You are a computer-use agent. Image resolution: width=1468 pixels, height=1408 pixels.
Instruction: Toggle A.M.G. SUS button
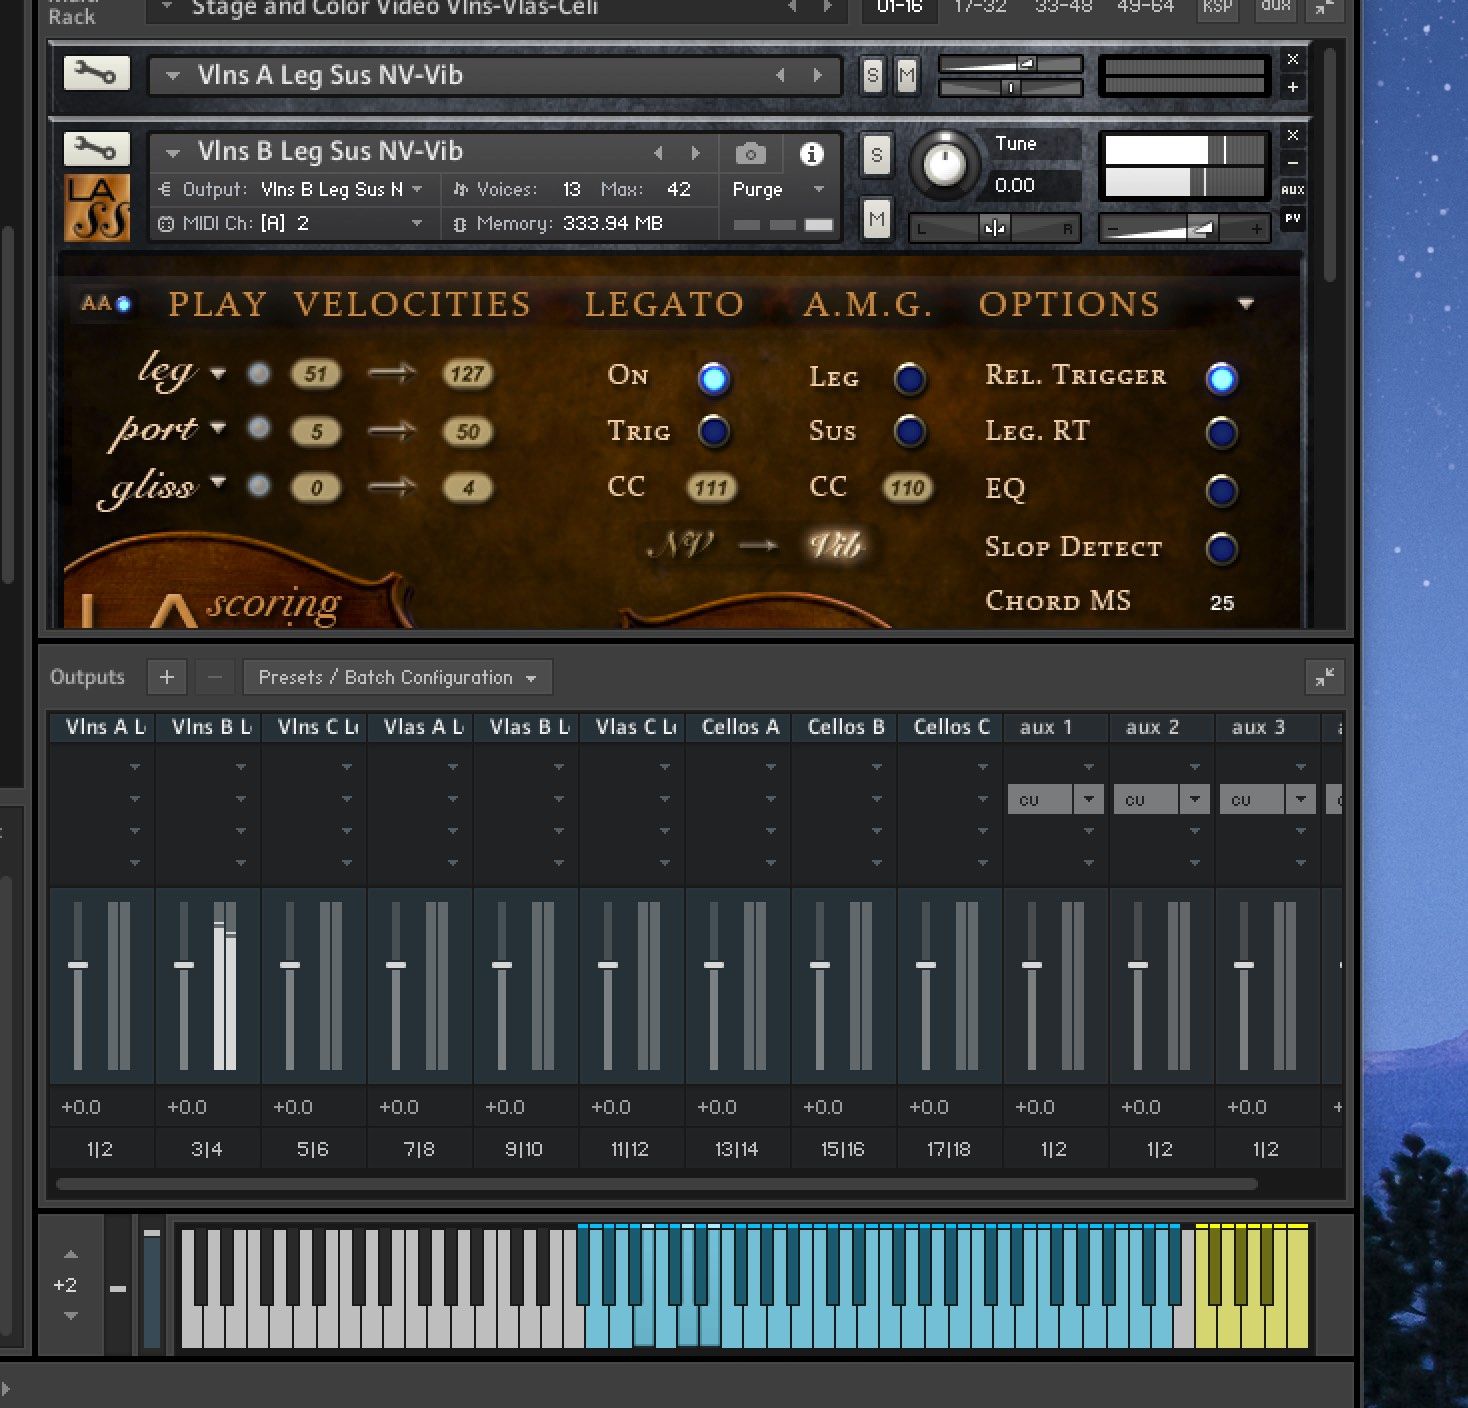pos(909,431)
